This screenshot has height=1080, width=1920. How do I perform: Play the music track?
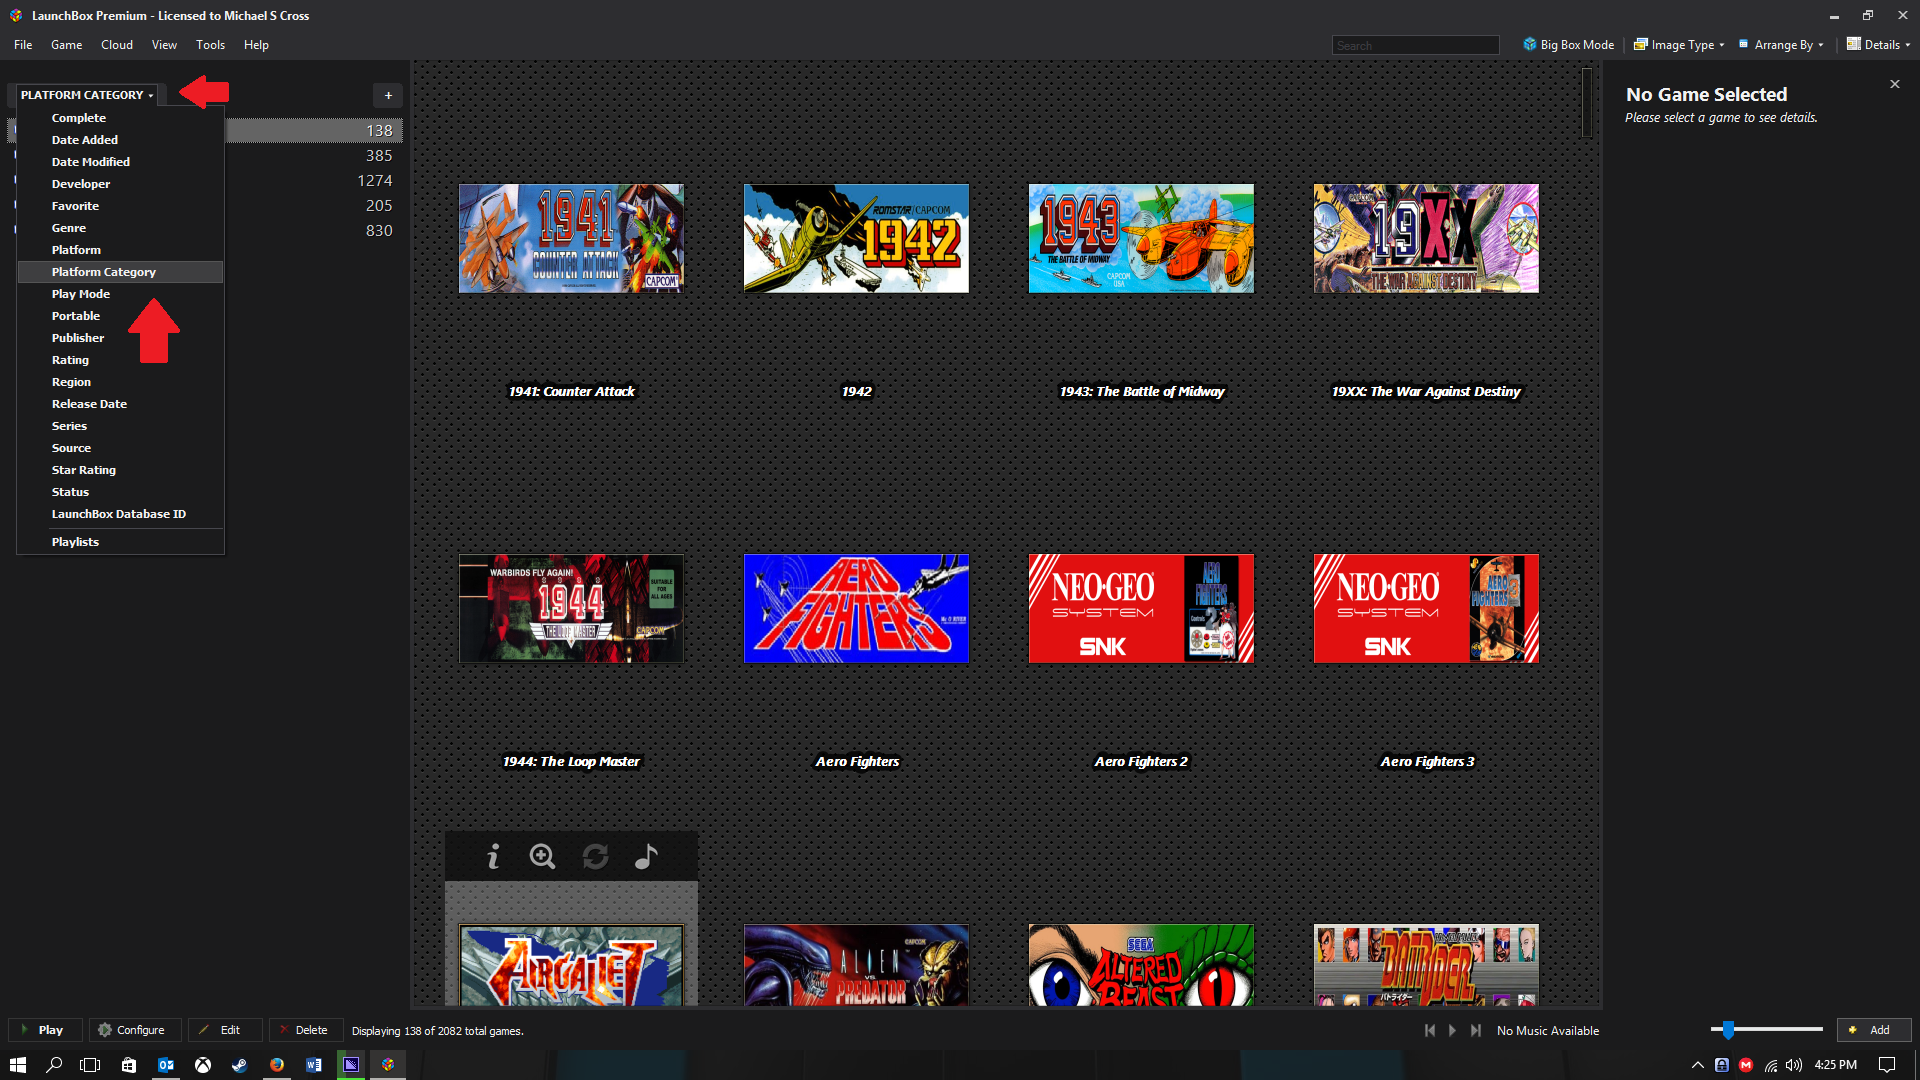coord(1453,1030)
